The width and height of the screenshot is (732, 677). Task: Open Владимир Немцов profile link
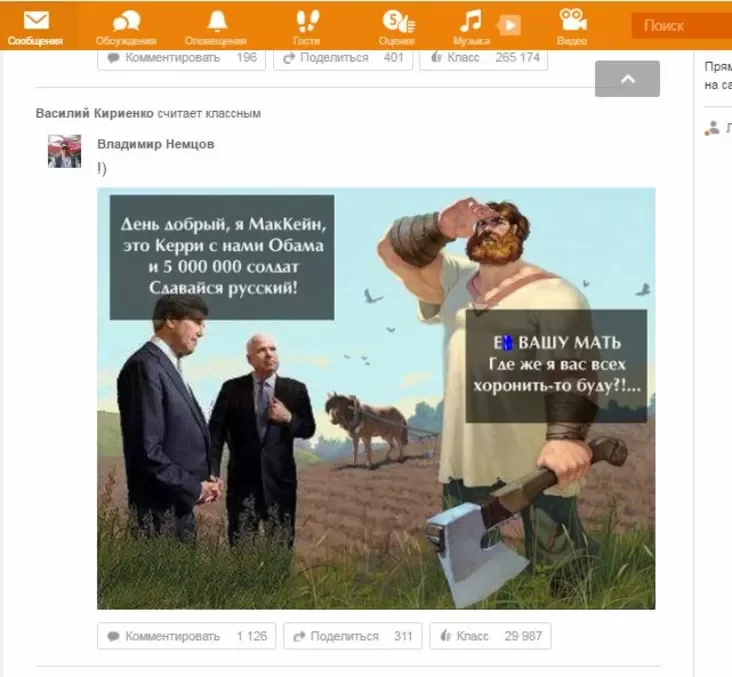click(x=155, y=144)
